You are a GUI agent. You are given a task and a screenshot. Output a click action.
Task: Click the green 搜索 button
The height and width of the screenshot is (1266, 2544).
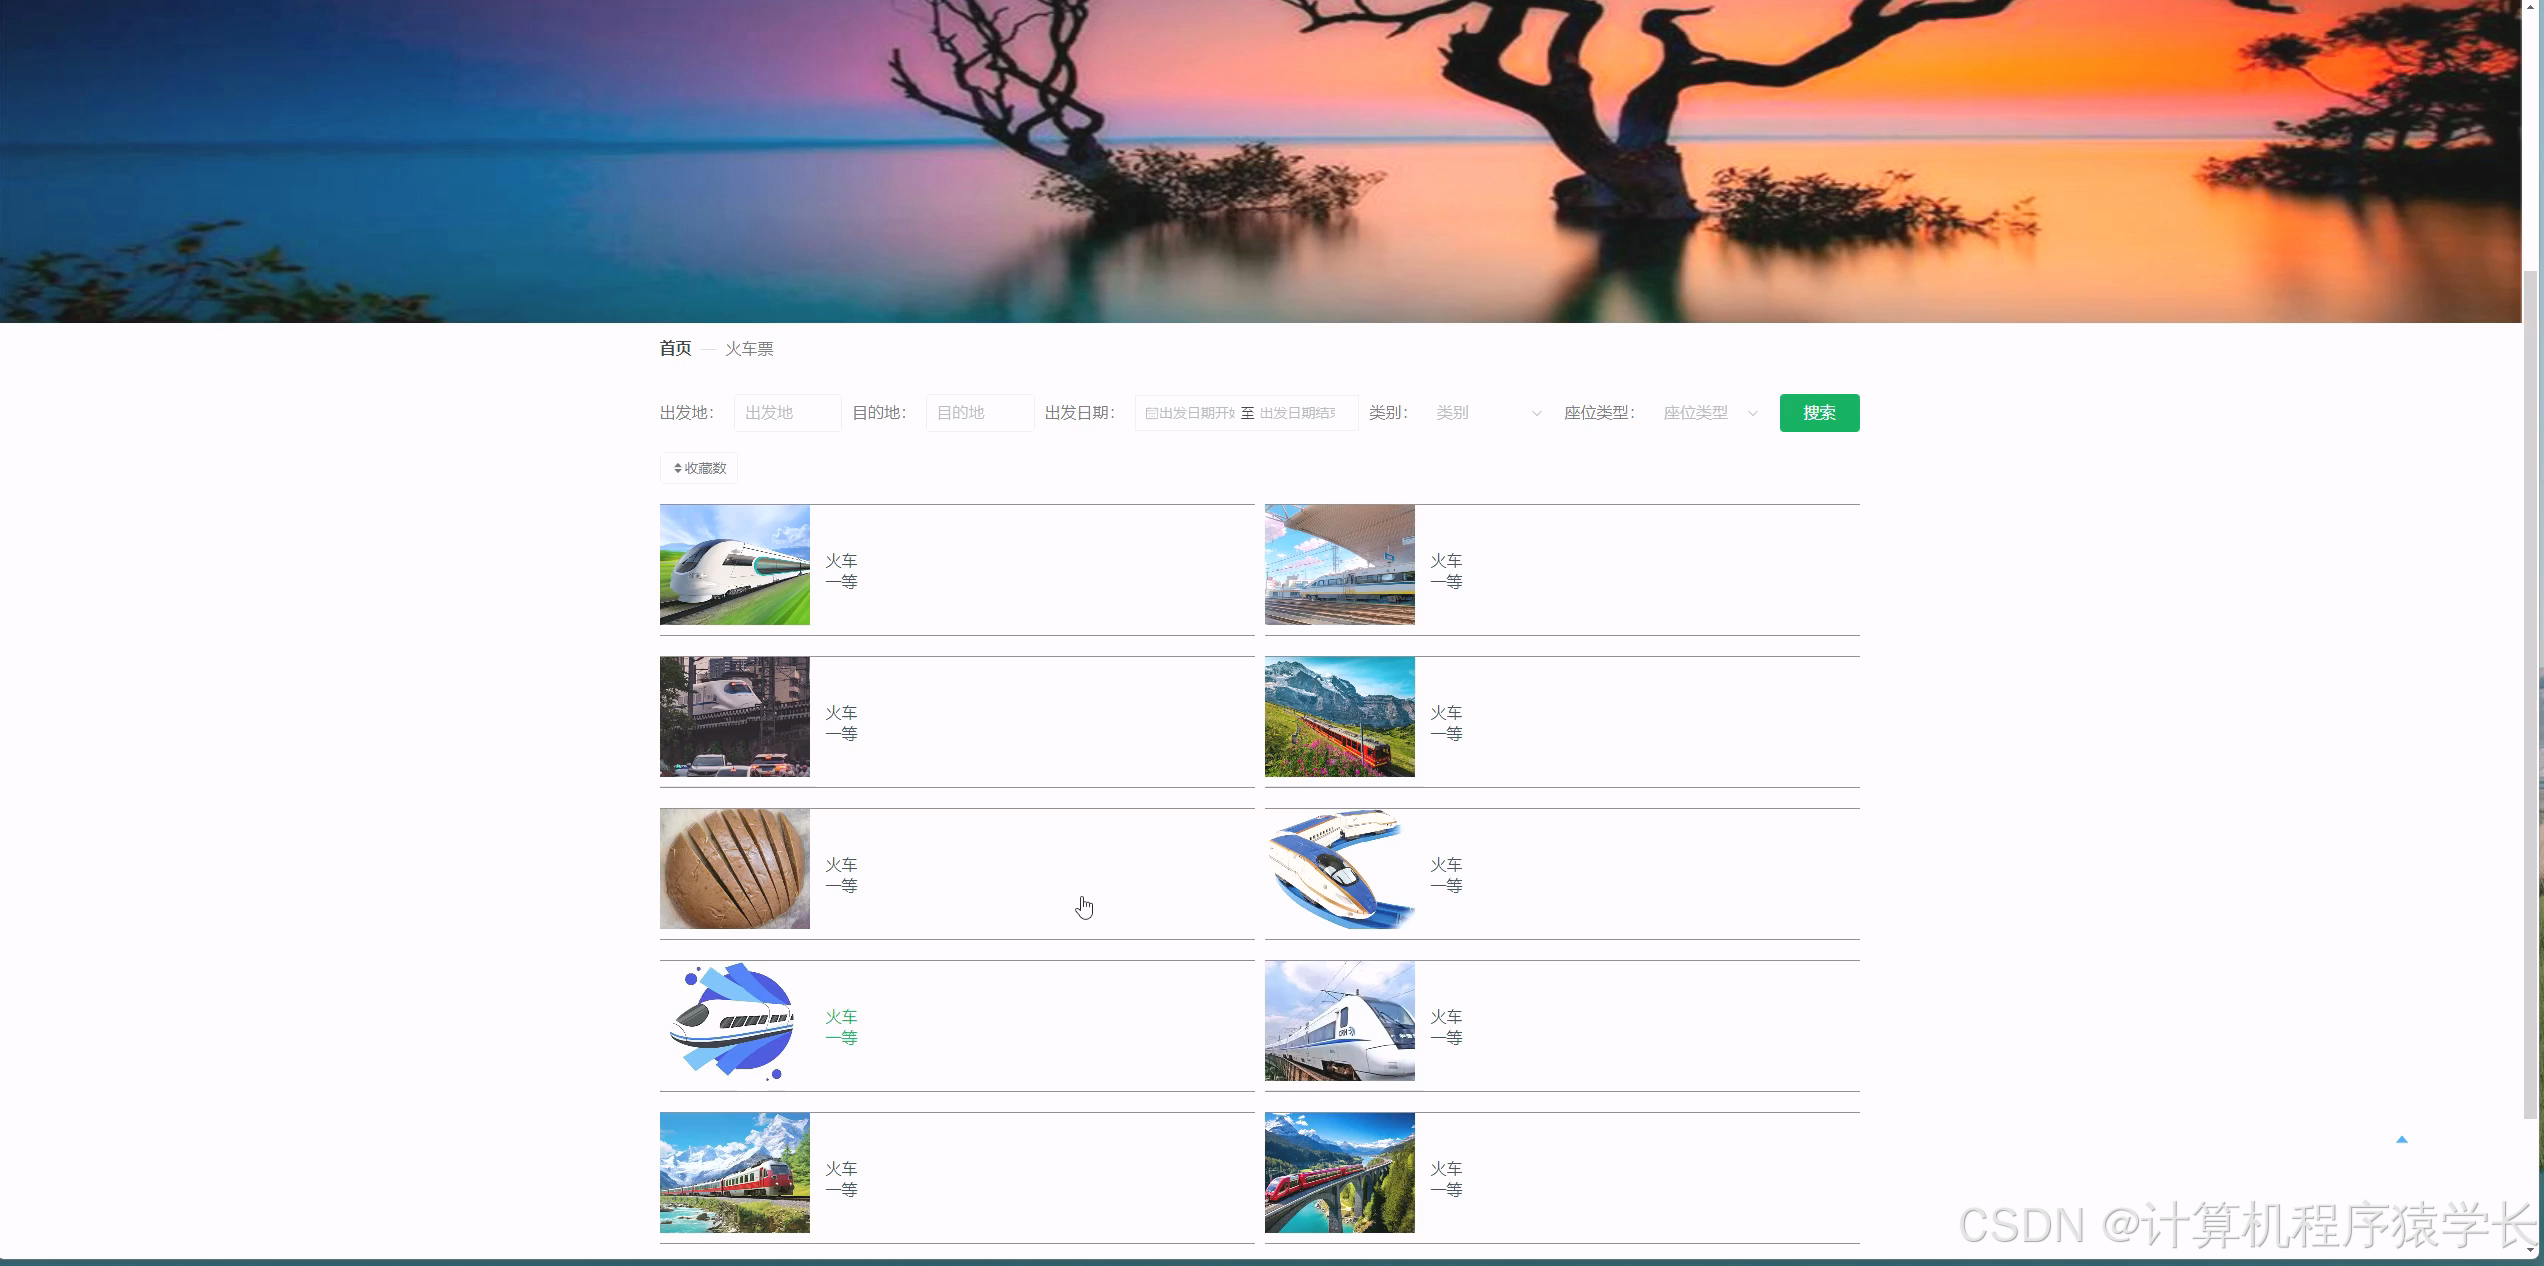[x=1818, y=412]
